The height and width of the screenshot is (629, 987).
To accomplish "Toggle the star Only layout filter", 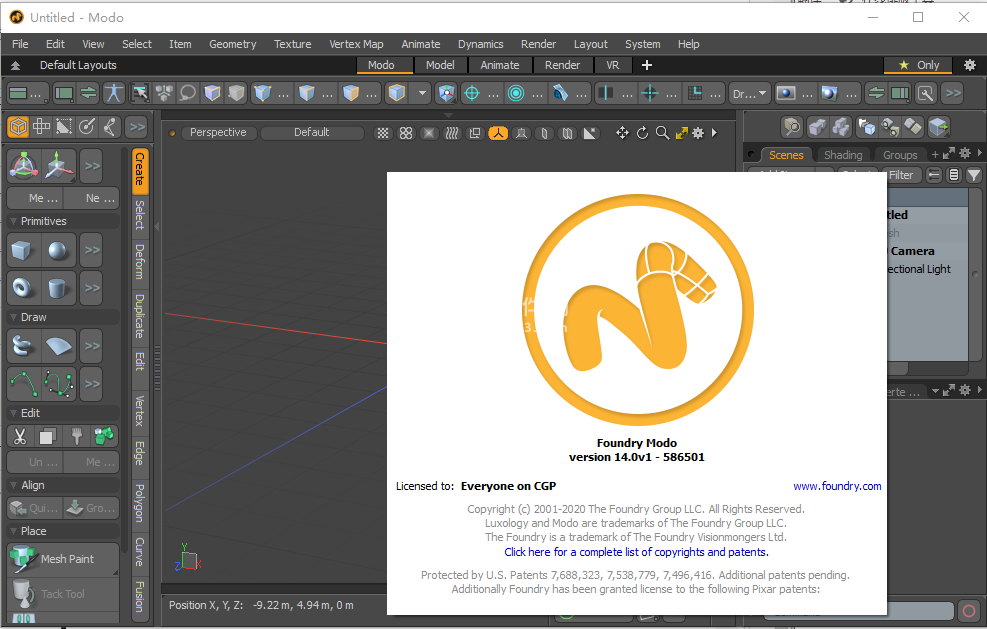I will point(920,65).
